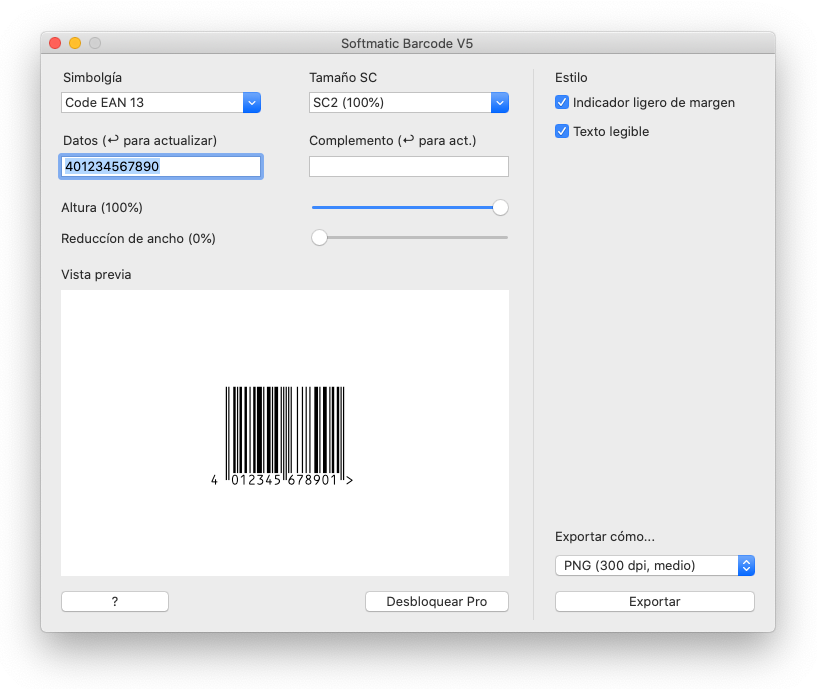Click the Estilo section heading

(571, 78)
